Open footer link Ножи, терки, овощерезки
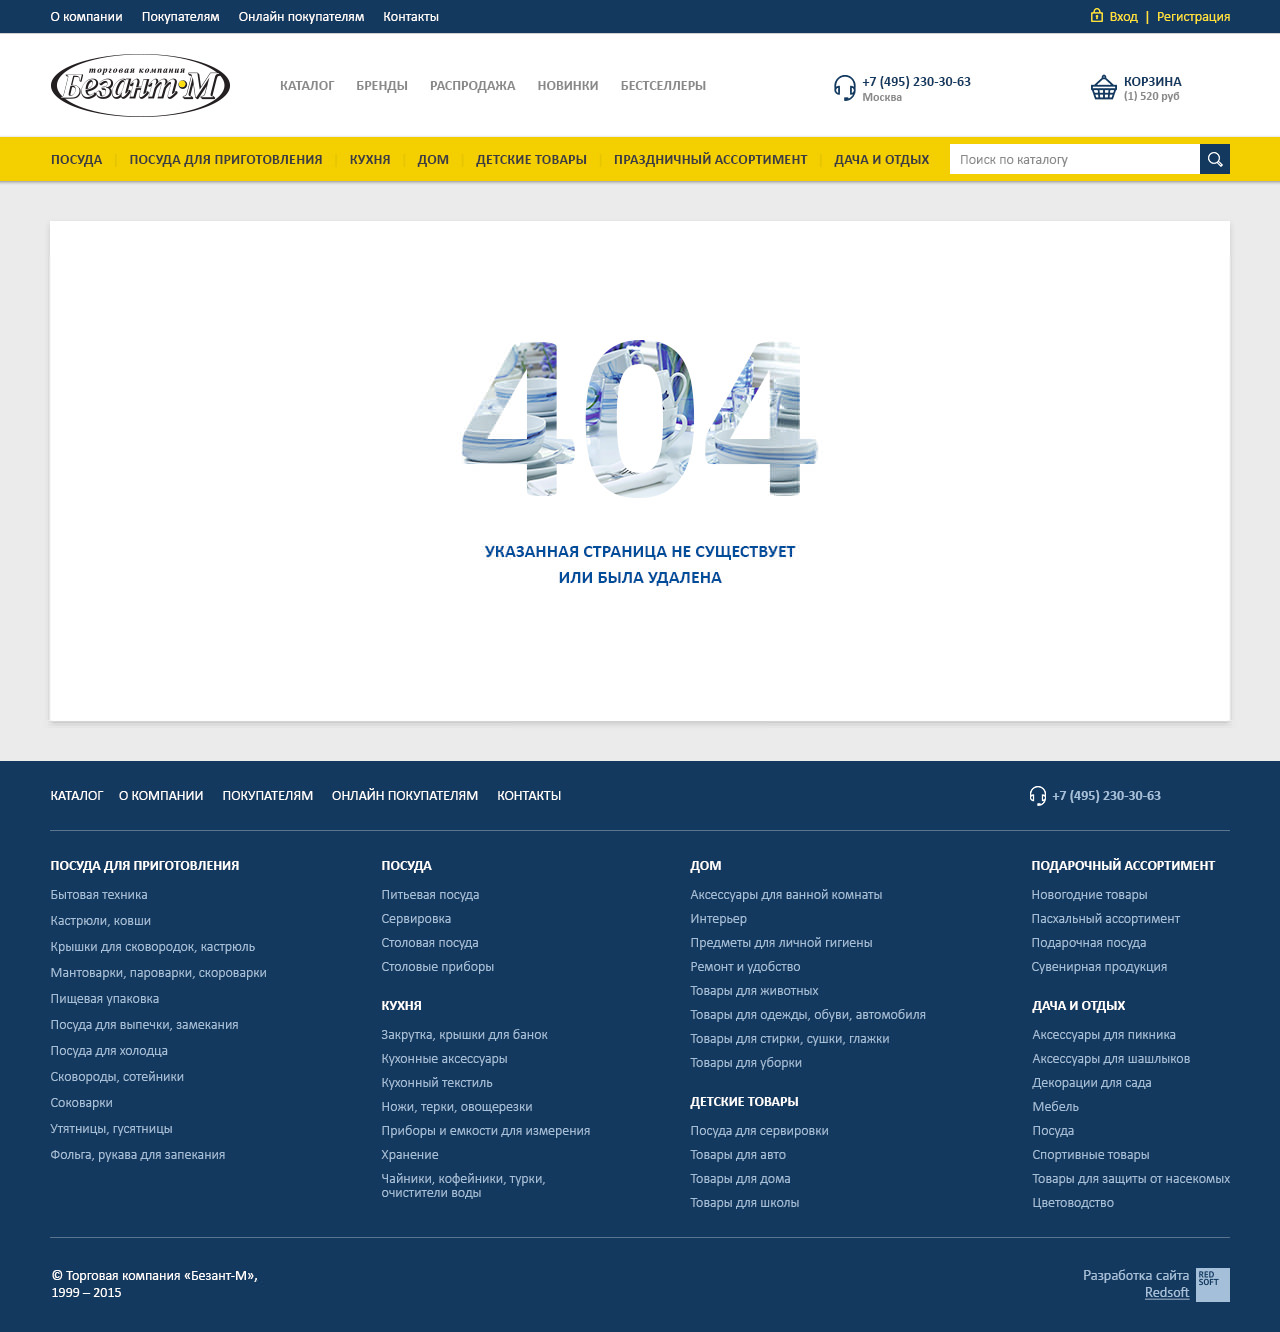 coord(457,1107)
